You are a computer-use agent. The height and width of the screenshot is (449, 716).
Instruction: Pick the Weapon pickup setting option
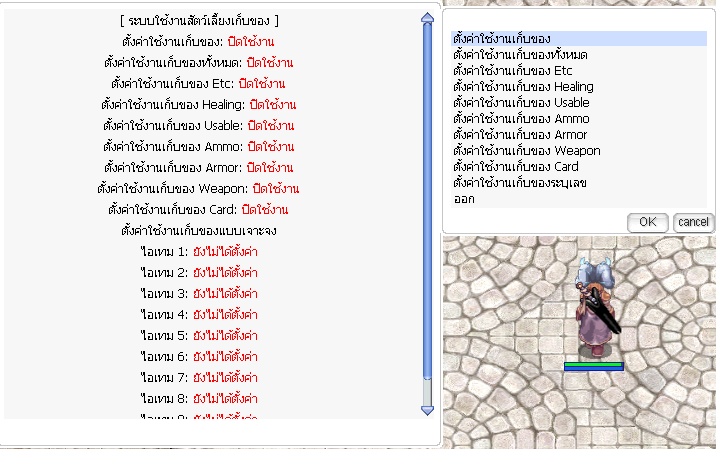526,151
